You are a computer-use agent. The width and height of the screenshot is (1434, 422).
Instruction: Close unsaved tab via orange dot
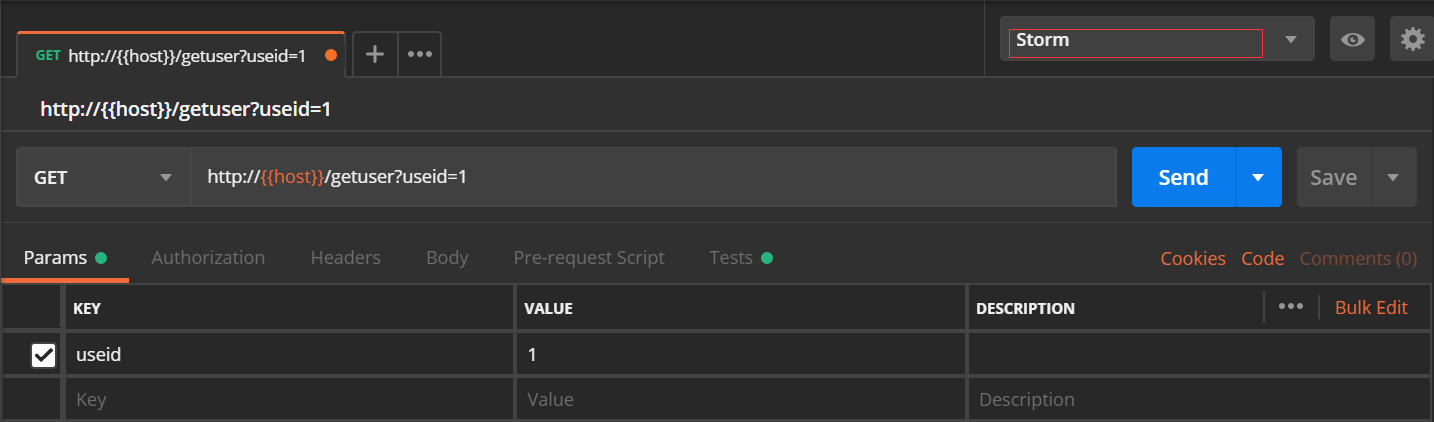(331, 55)
